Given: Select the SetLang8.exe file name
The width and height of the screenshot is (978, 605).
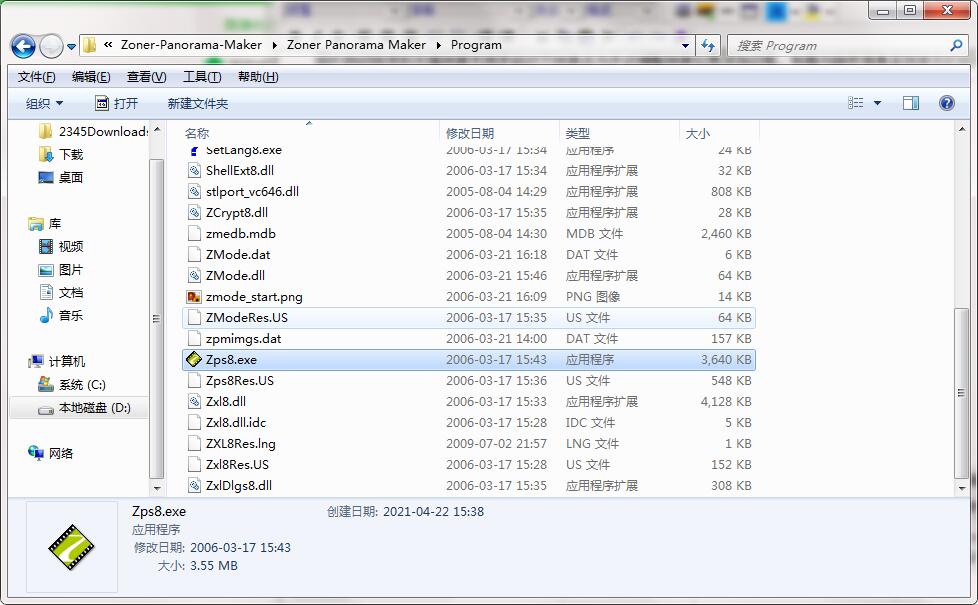Looking at the screenshot, I should point(243,150).
